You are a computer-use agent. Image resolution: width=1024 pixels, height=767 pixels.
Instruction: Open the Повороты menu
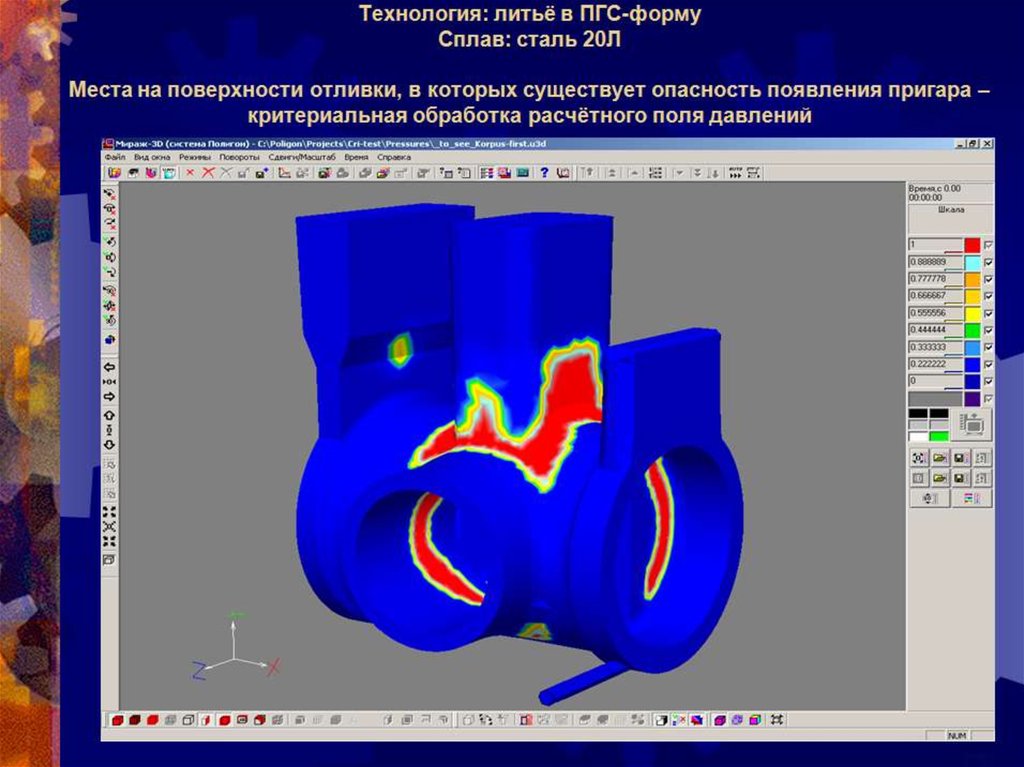(239, 157)
